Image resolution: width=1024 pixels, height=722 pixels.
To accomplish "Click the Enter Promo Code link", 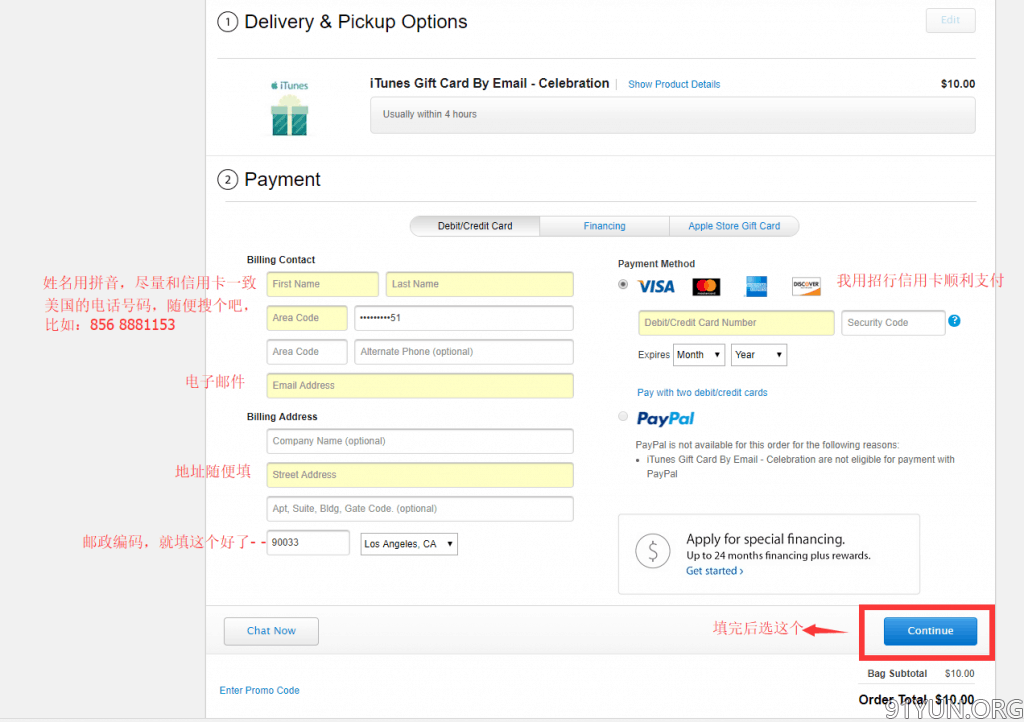I will (x=259, y=690).
